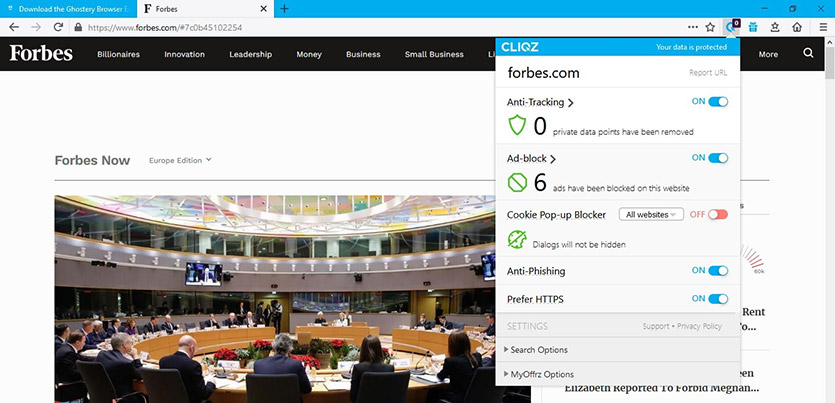Expand the Anti-Tracking details chevron
This screenshot has height=403, width=835.
click(570, 103)
